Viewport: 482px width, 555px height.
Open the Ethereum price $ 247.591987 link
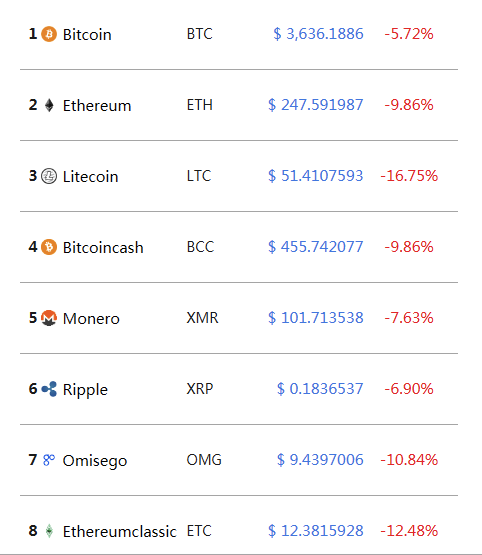[316, 105]
